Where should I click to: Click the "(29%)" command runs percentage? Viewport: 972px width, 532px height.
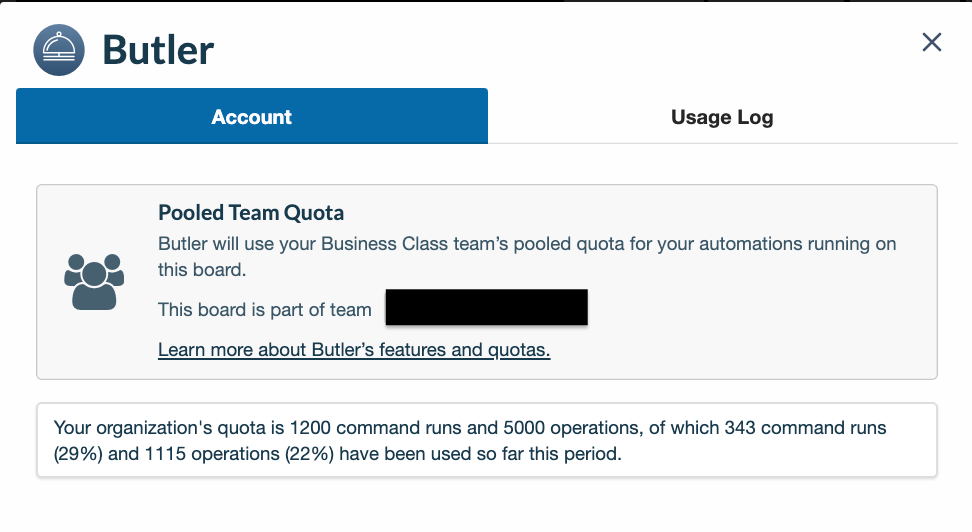(x=78, y=454)
